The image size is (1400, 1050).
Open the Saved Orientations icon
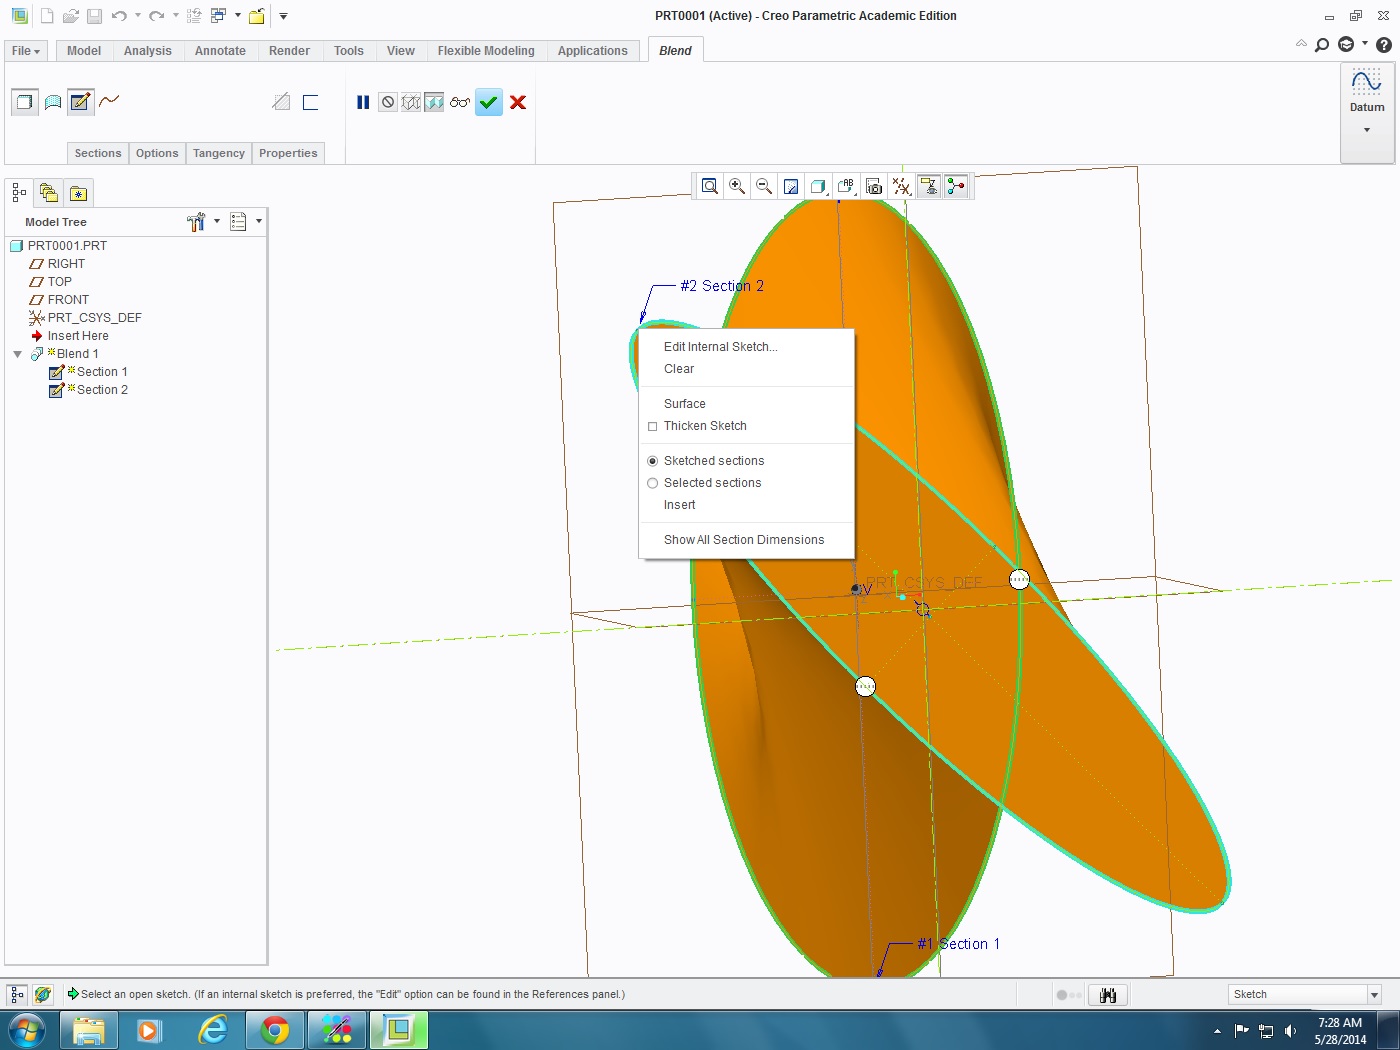pyautogui.click(x=846, y=186)
